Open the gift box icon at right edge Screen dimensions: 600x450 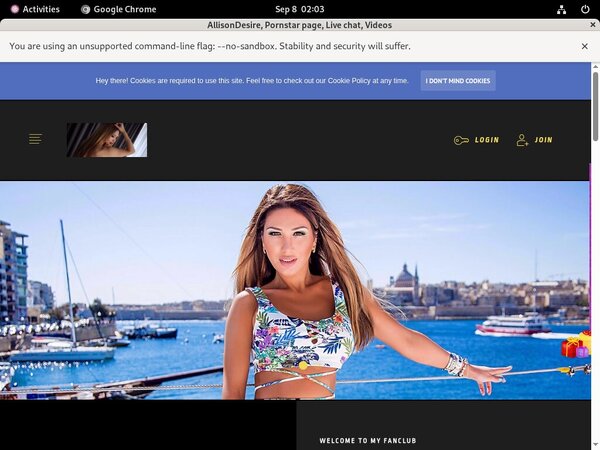[x=576, y=346]
